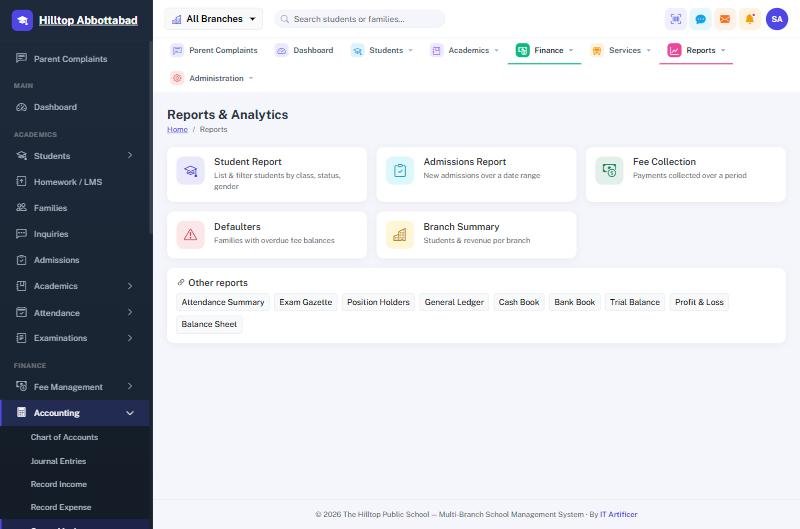
Task: Click the Hilltop Abbottabad title link
Action: coord(88,20)
